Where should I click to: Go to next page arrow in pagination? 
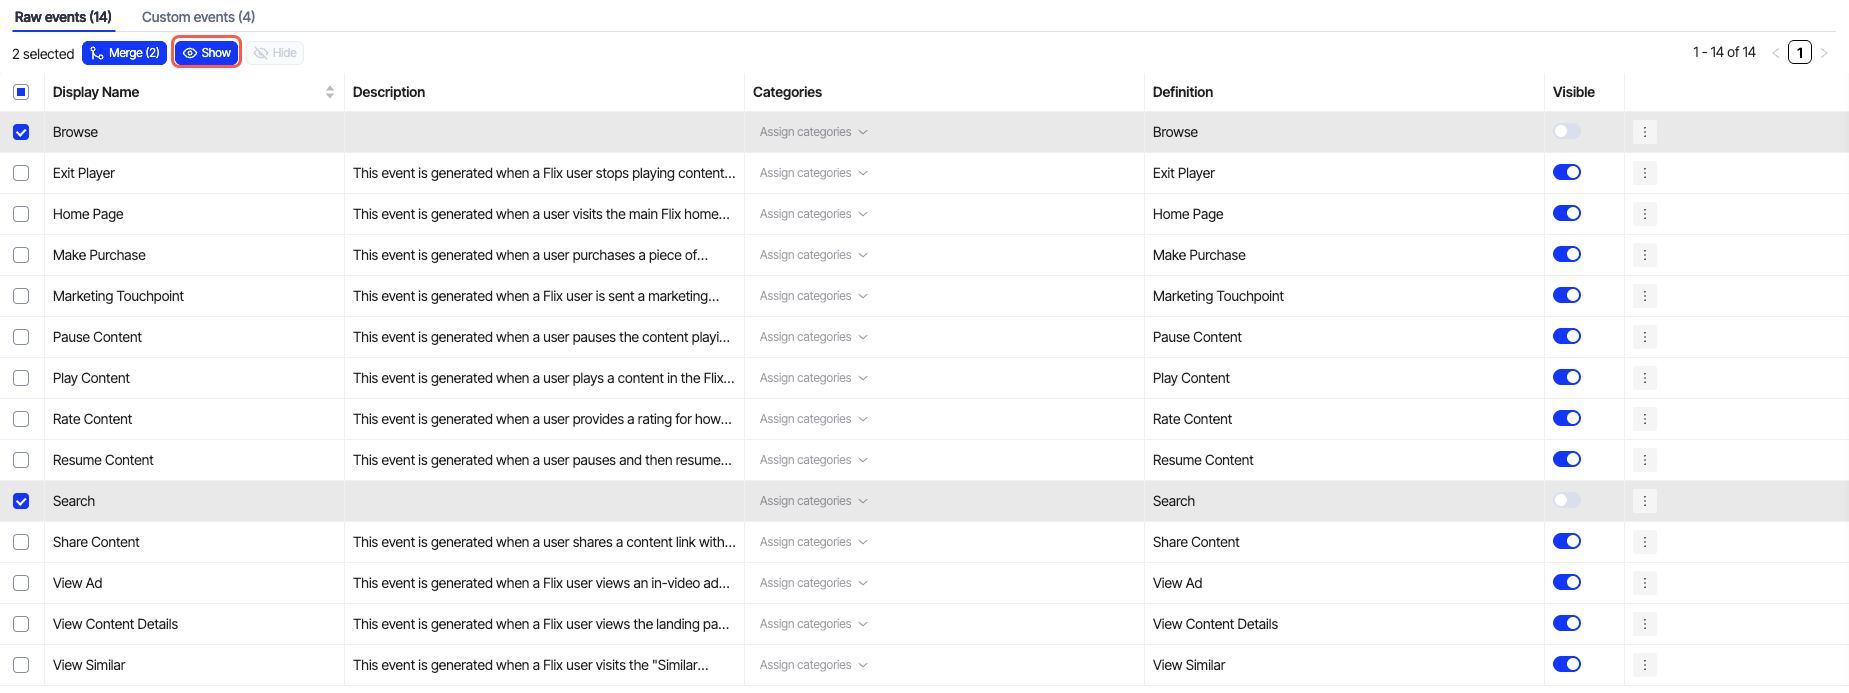click(x=1824, y=53)
